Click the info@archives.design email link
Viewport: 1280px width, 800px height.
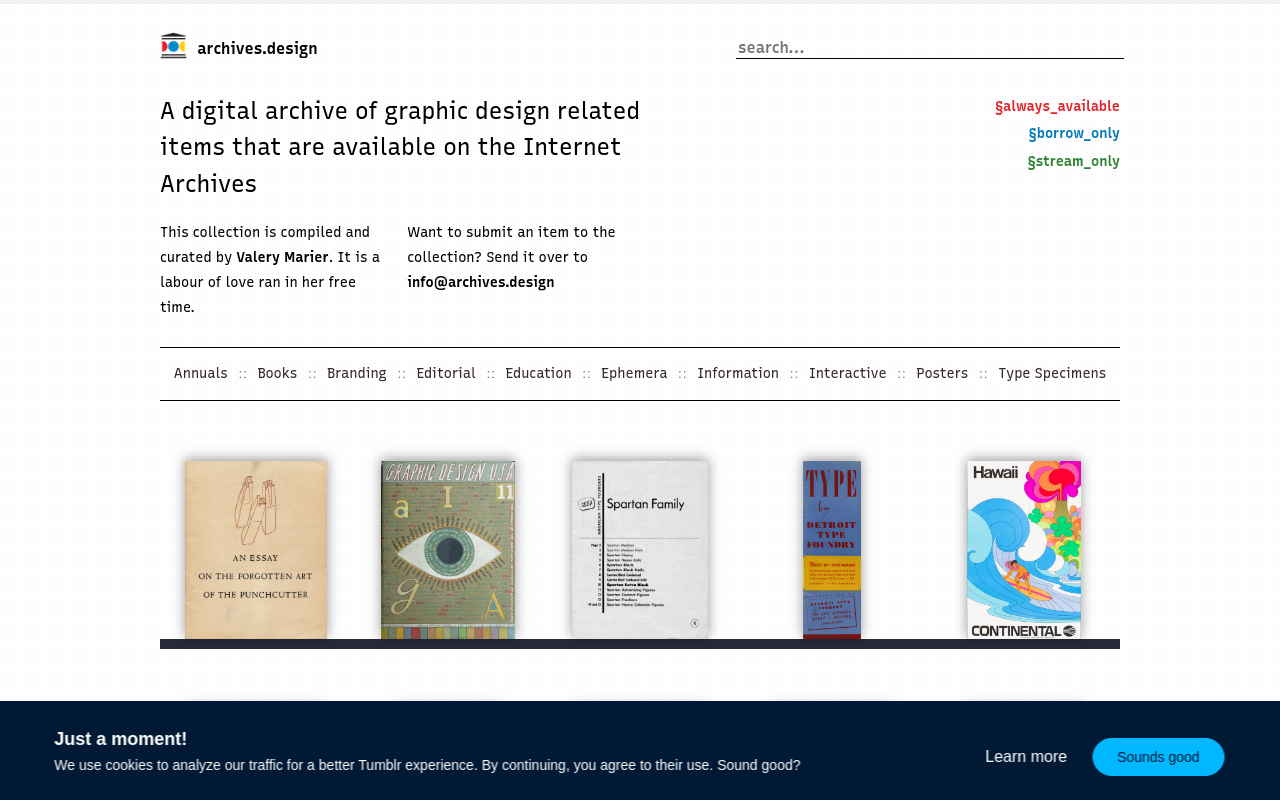[481, 282]
